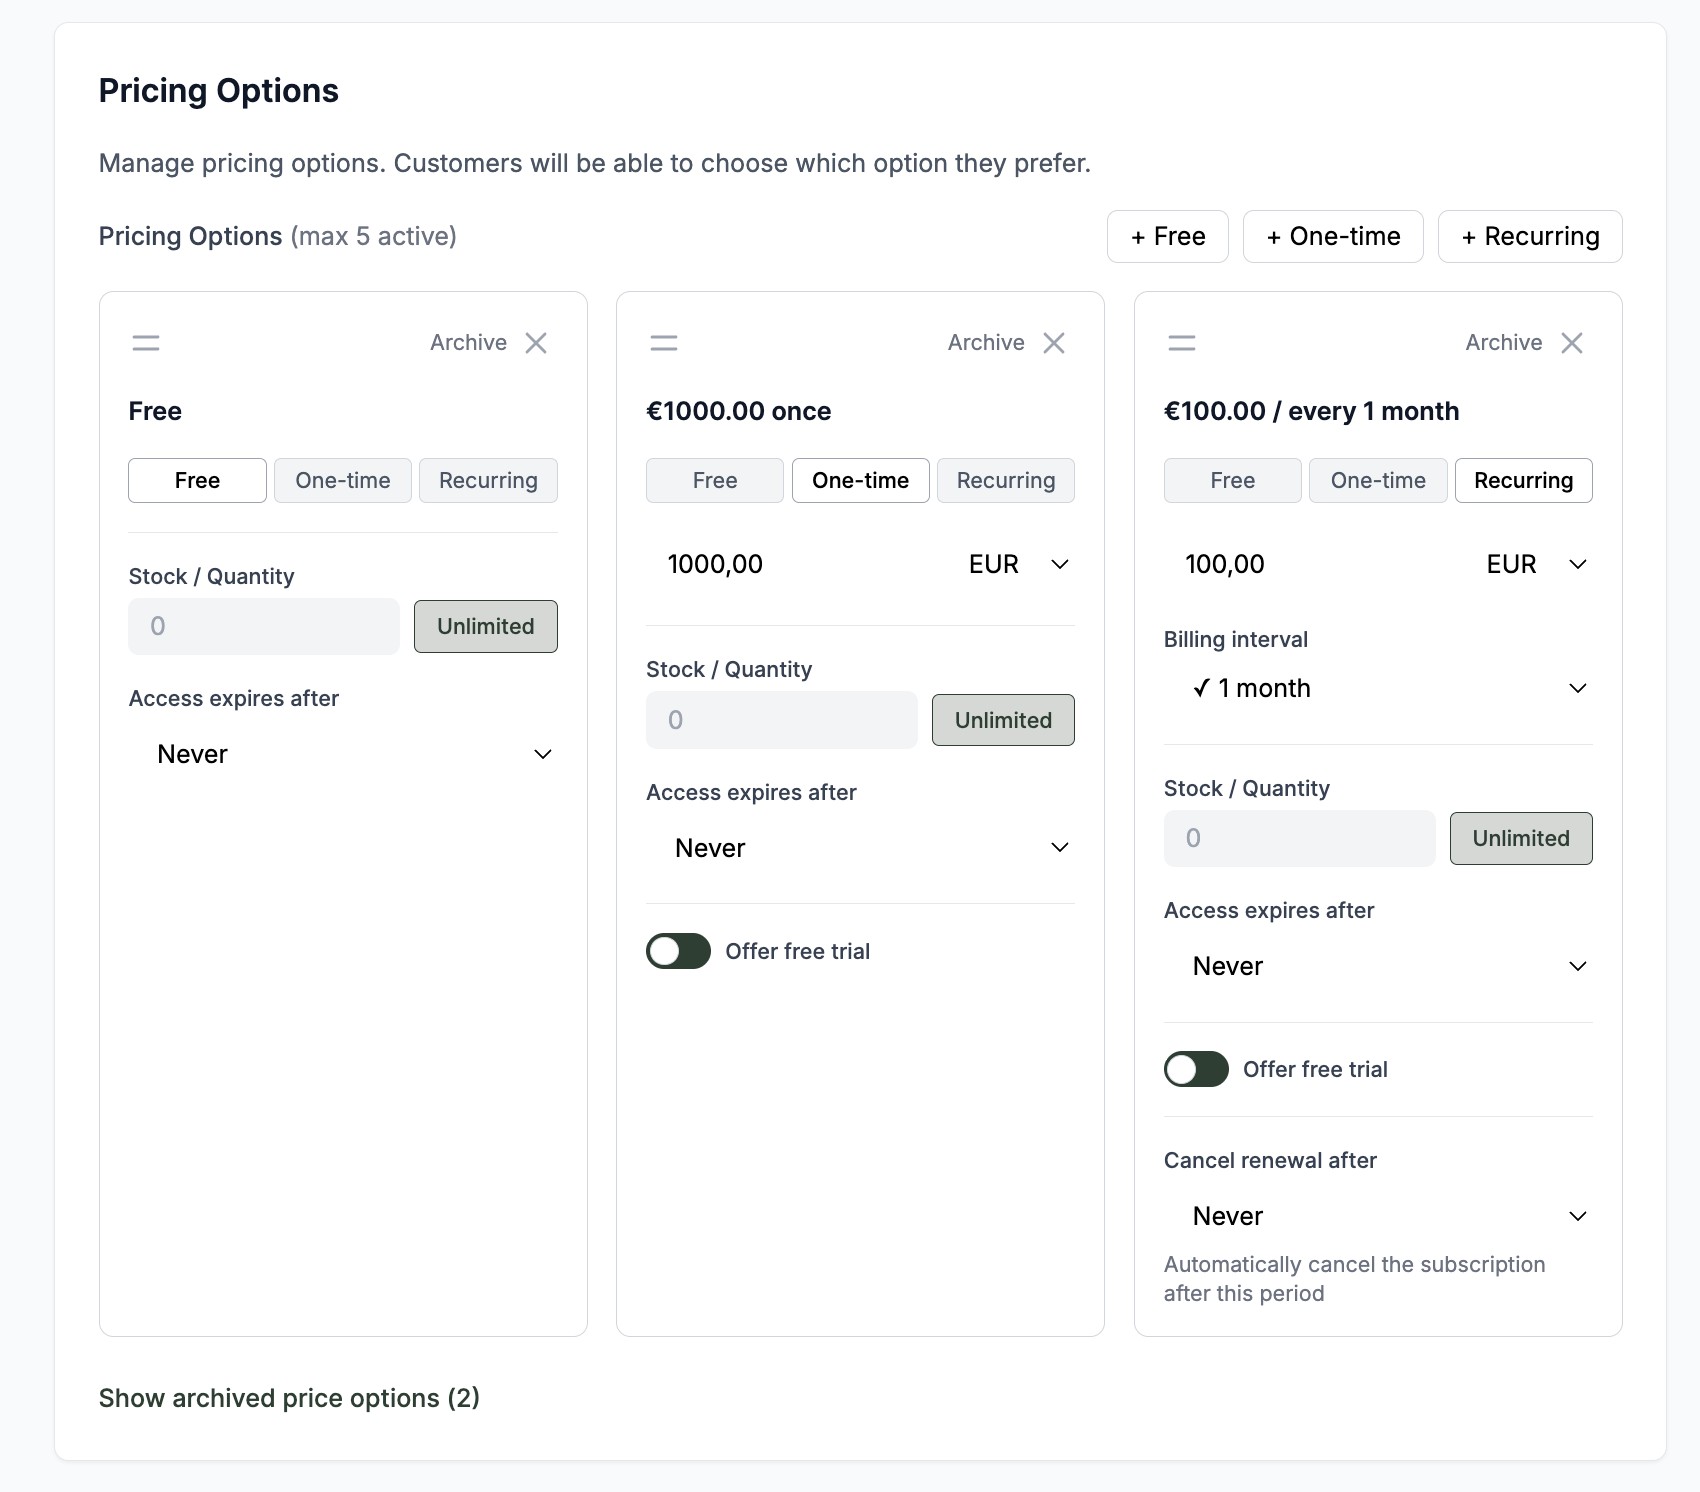Open currency dropdown on €1000.00 card
Viewport: 1700px width, 1492px height.
click(x=1018, y=565)
